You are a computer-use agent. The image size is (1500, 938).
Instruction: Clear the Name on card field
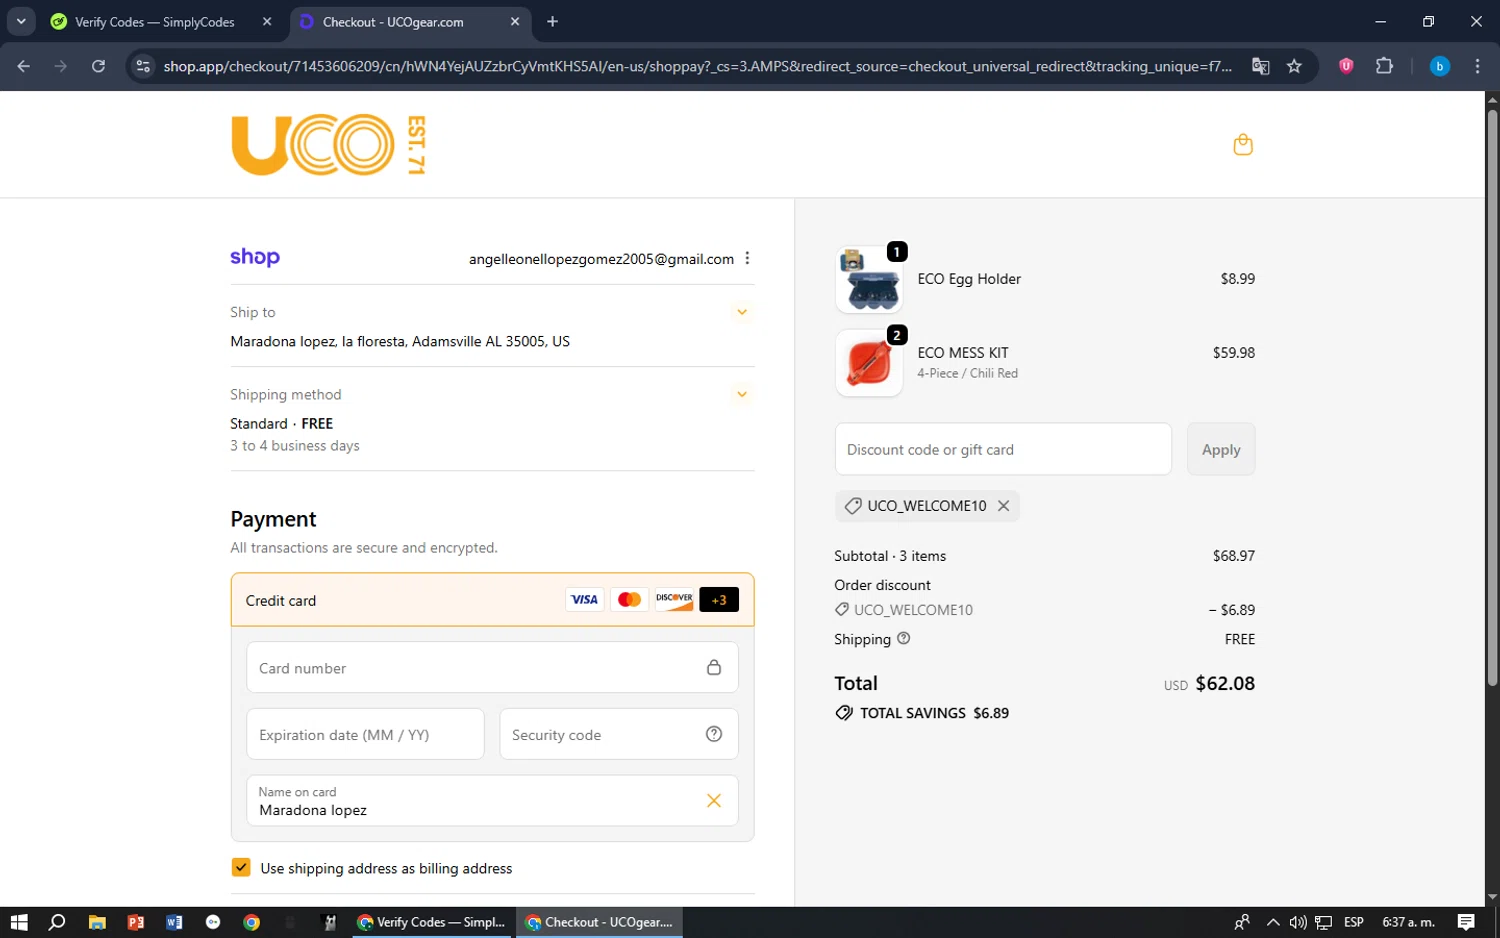coord(714,800)
